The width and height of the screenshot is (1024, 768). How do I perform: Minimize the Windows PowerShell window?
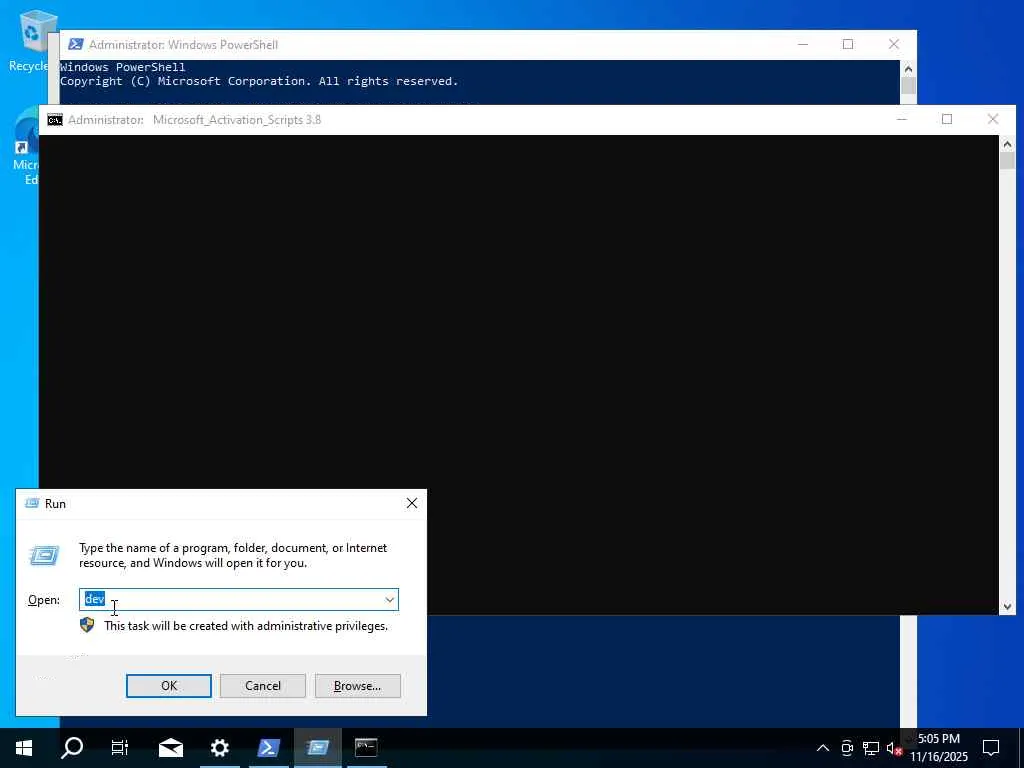[803, 44]
